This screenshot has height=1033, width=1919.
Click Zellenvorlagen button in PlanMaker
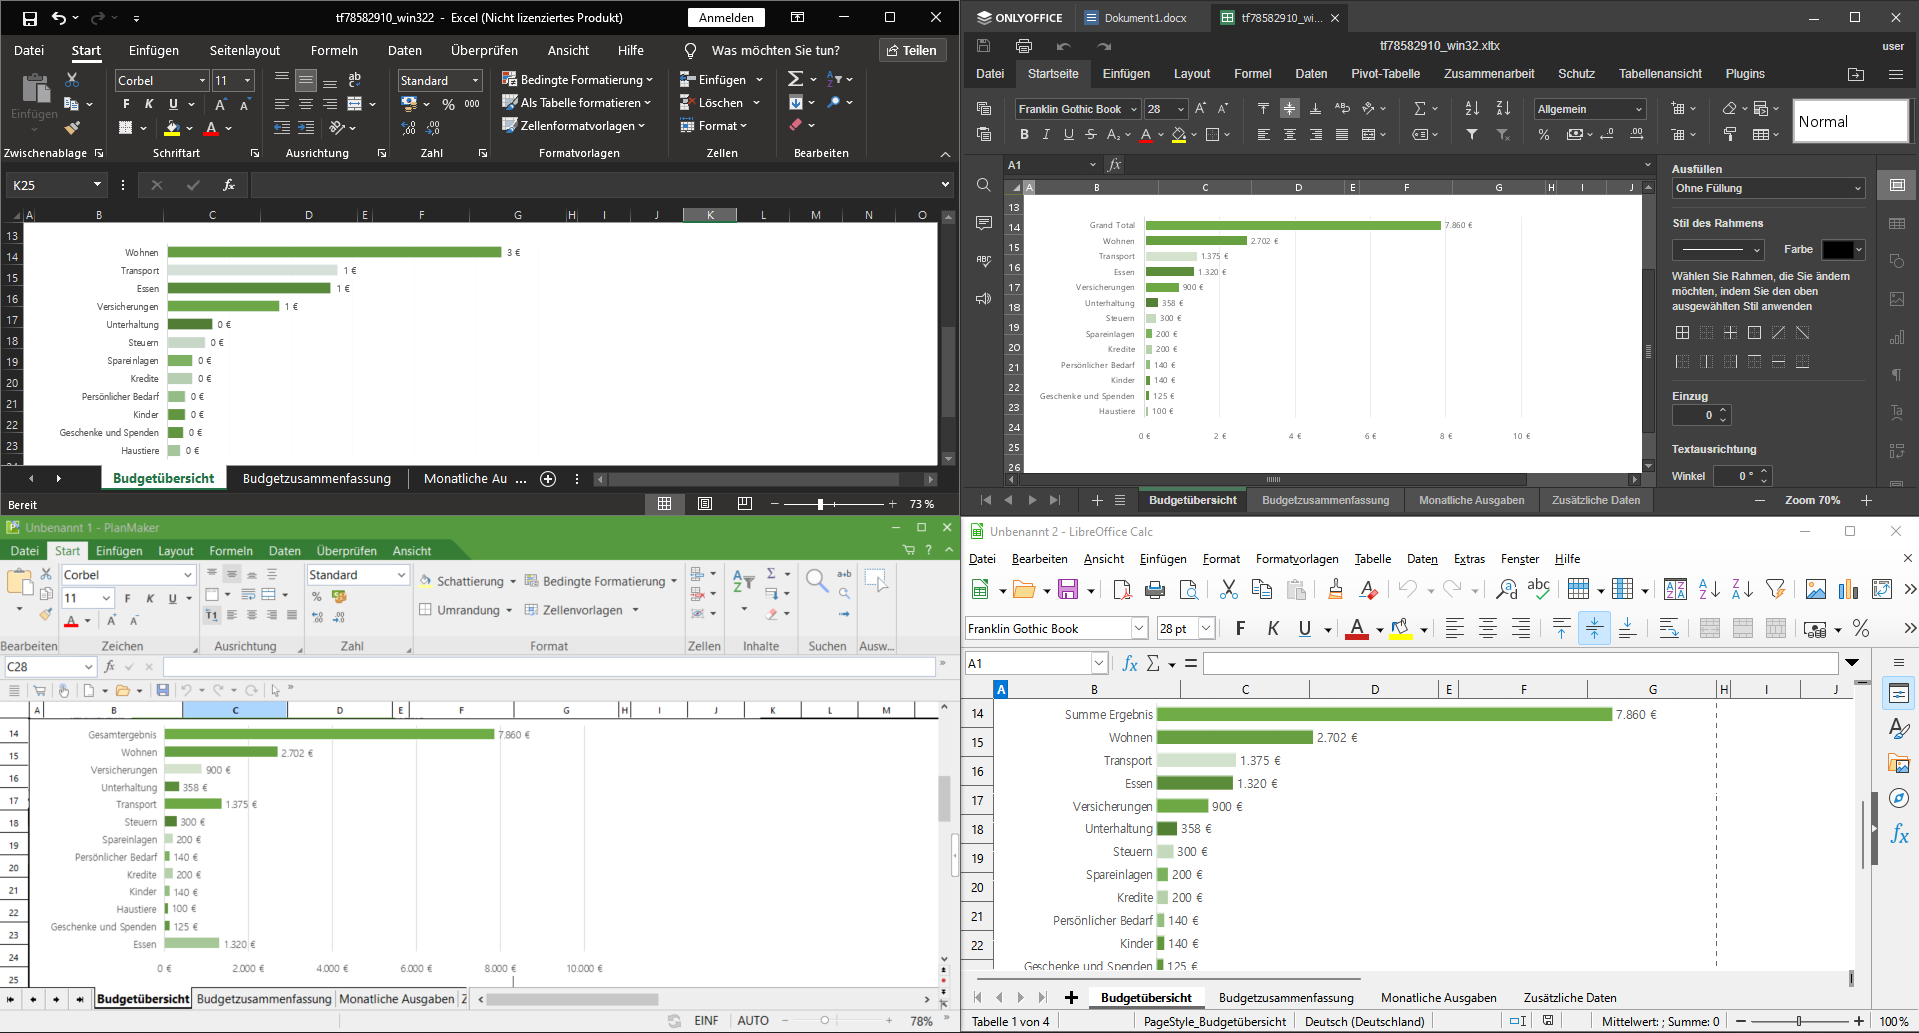[582, 610]
